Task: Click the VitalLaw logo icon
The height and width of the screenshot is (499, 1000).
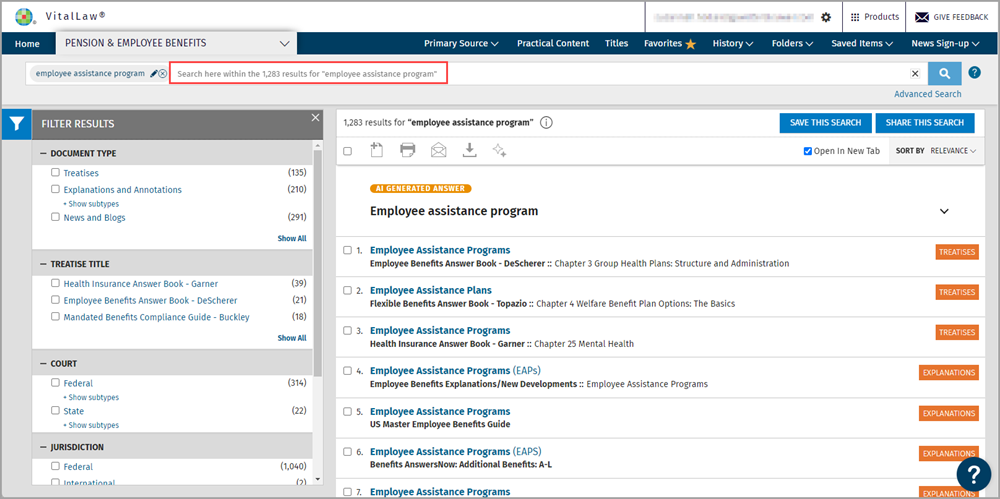Action: click(x=26, y=17)
